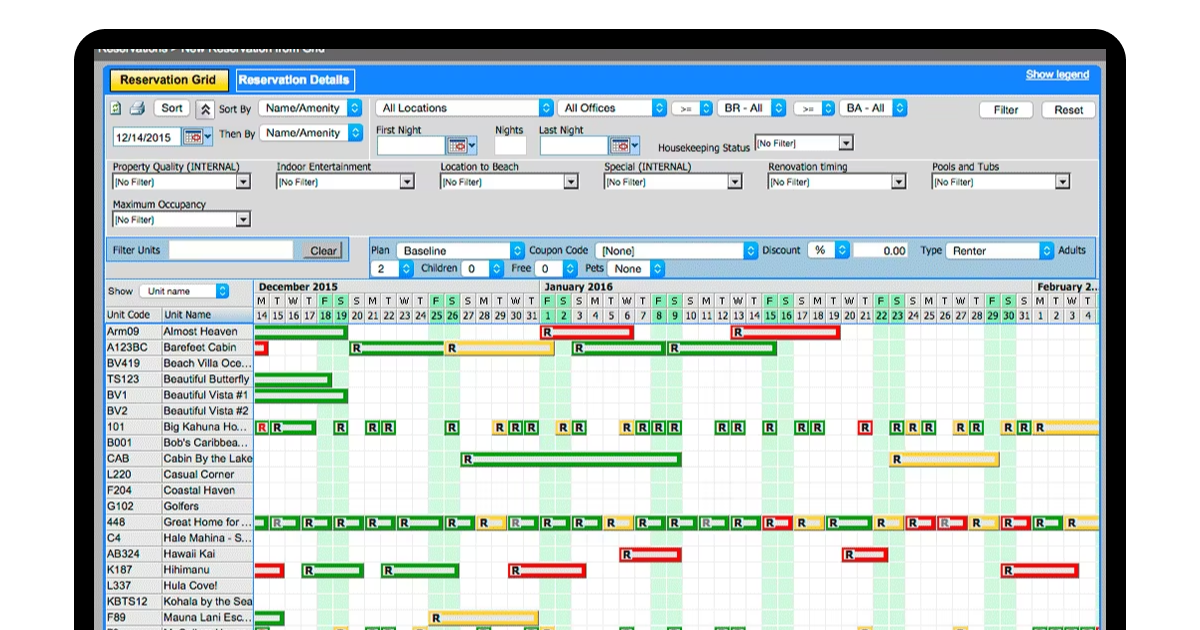Viewport: 1200px width, 630px height.
Task: Open the All Offices dropdown
Action: click(x=612, y=108)
